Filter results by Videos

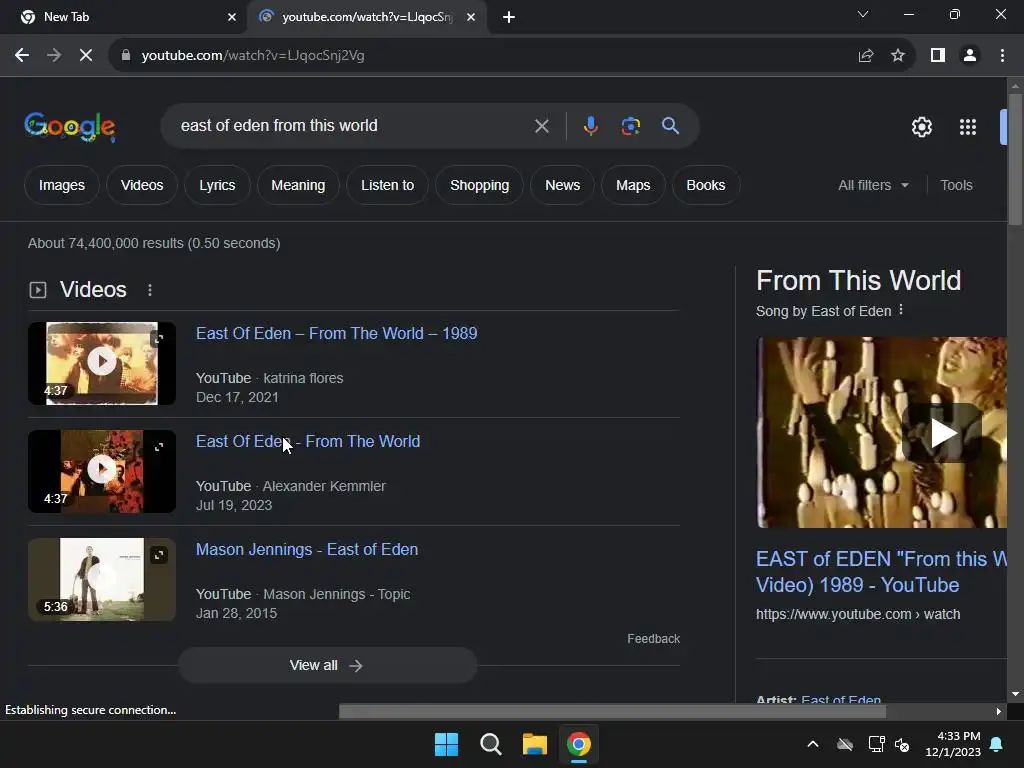[x=142, y=185]
